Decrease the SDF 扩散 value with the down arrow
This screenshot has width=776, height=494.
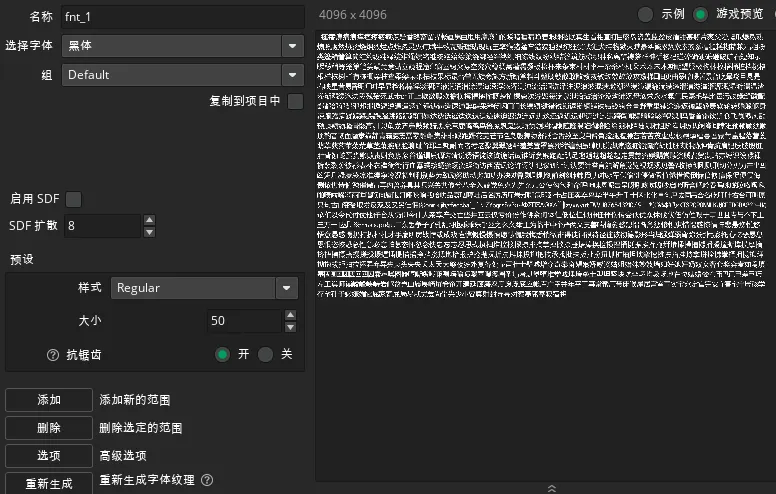[x=149, y=232]
